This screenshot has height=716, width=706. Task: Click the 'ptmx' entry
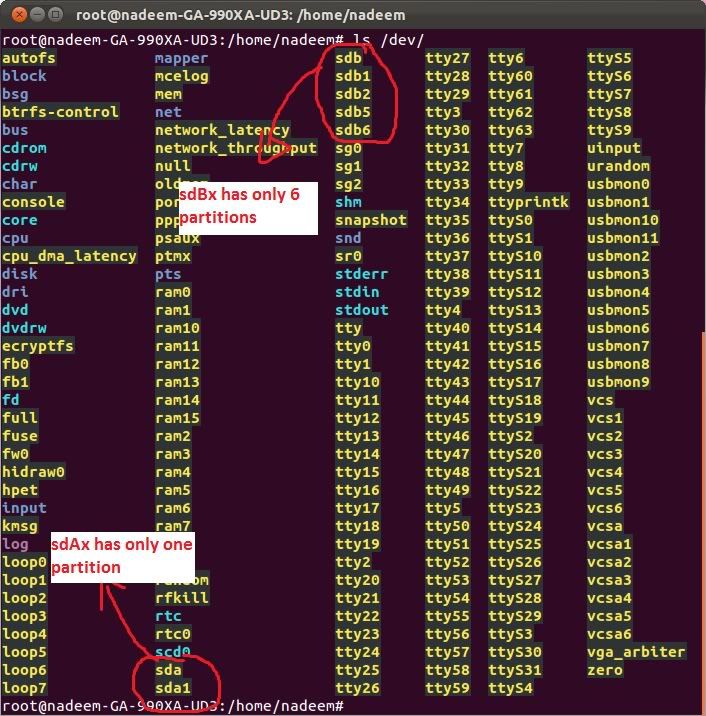click(173, 256)
